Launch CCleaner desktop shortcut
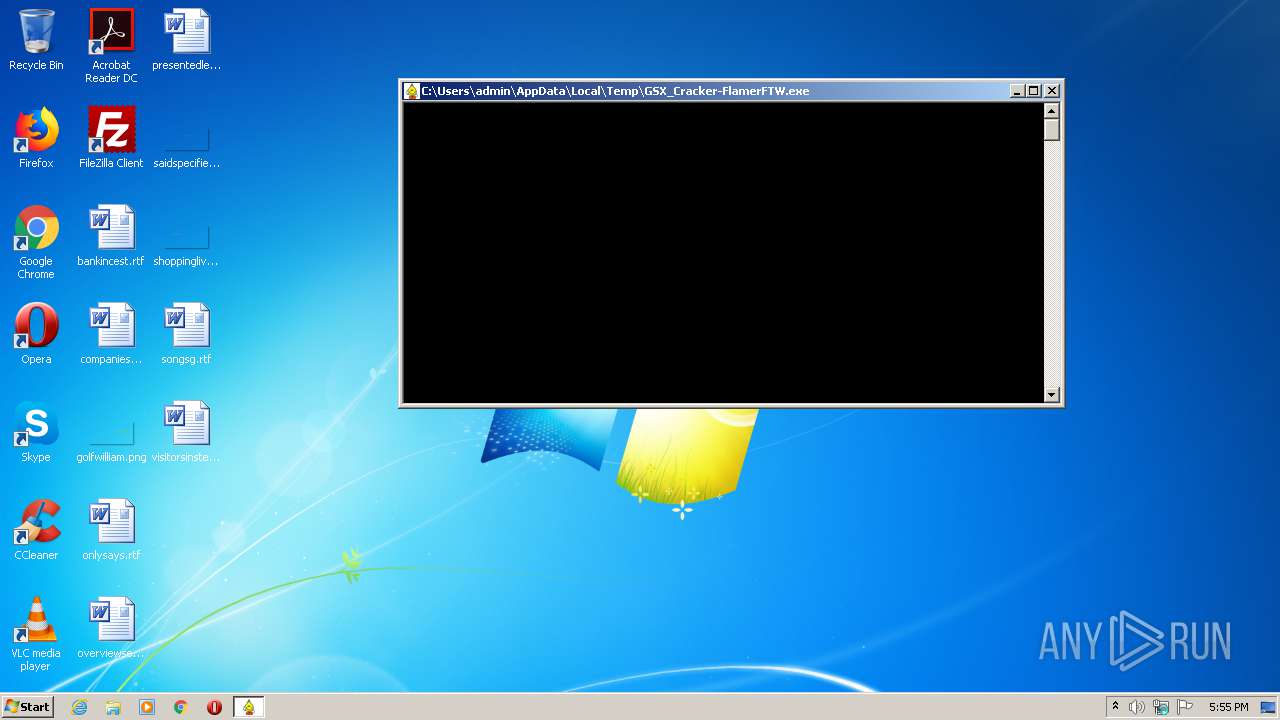The width and height of the screenshot is (1280, 720). click(x=36, y=530)
